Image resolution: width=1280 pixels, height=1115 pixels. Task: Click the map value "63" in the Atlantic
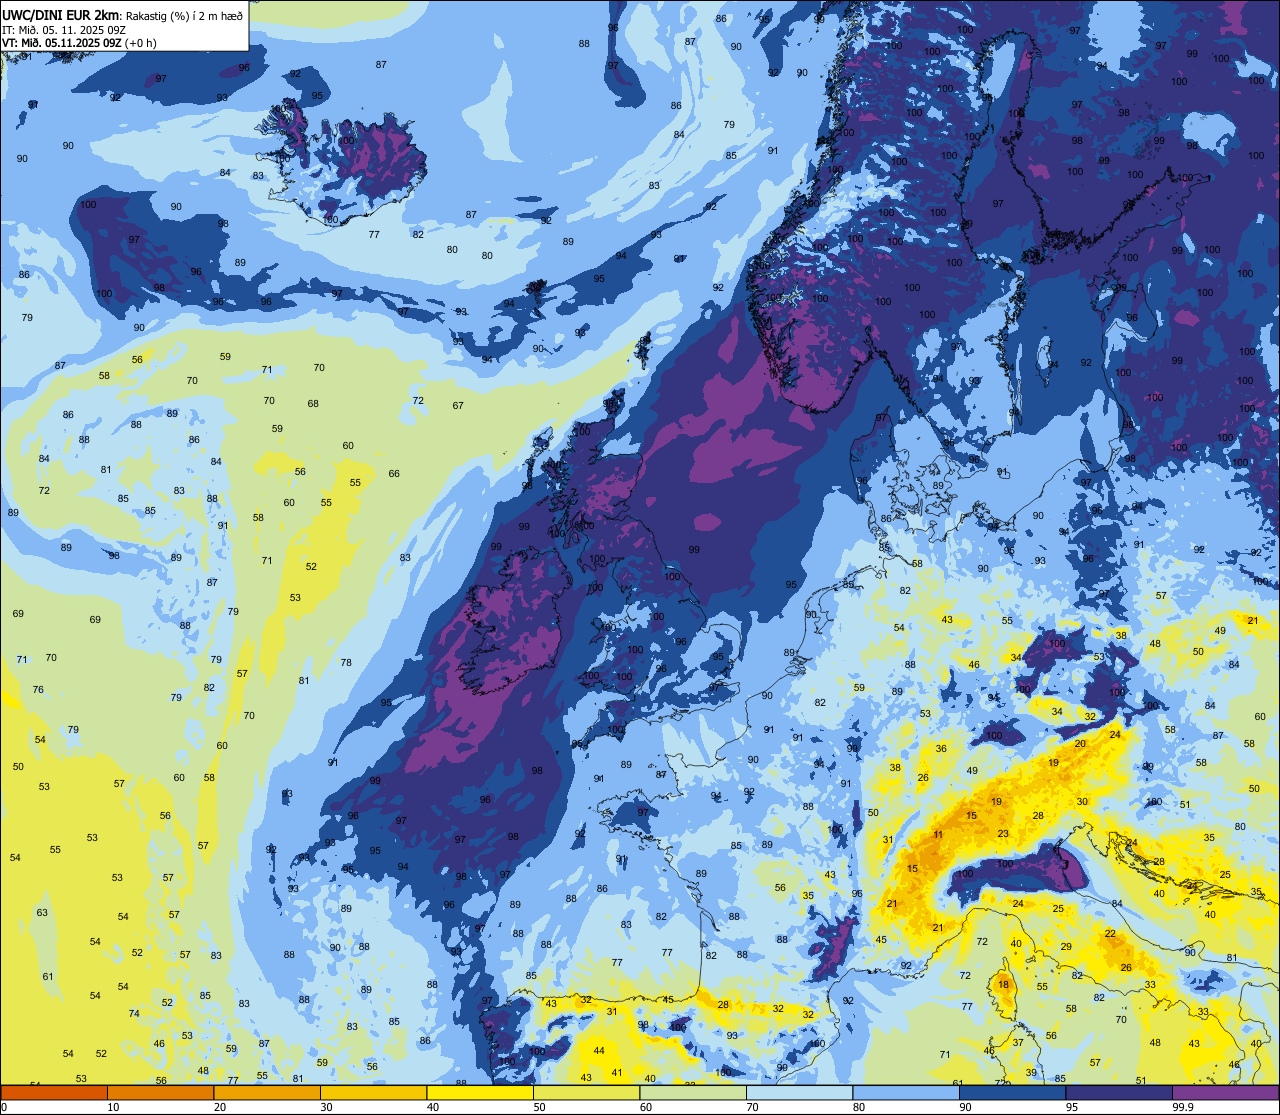tap(42, 913)
